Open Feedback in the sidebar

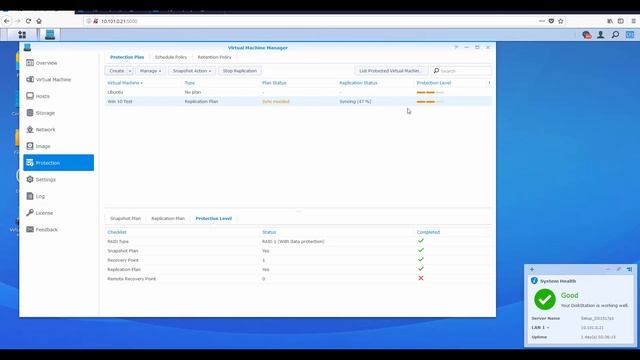[x=58, y=230]
